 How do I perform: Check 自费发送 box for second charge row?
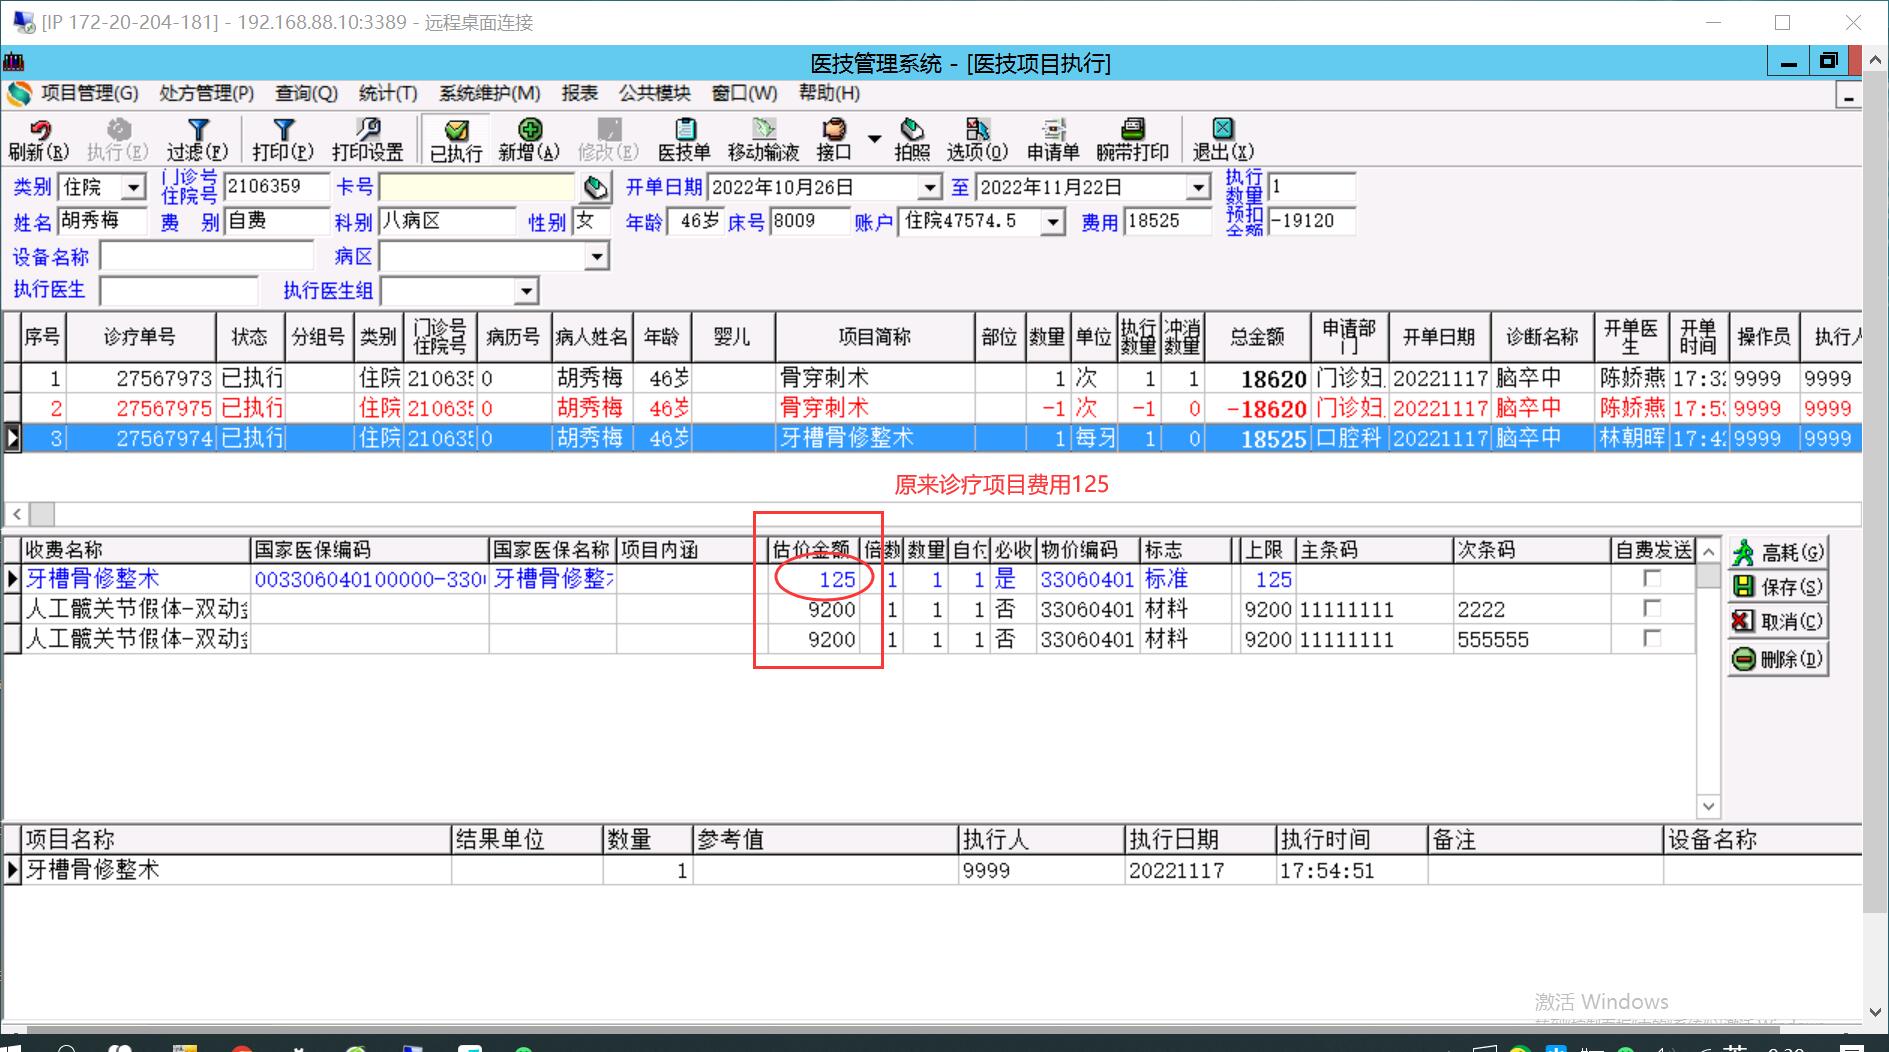pos(1652,609)
